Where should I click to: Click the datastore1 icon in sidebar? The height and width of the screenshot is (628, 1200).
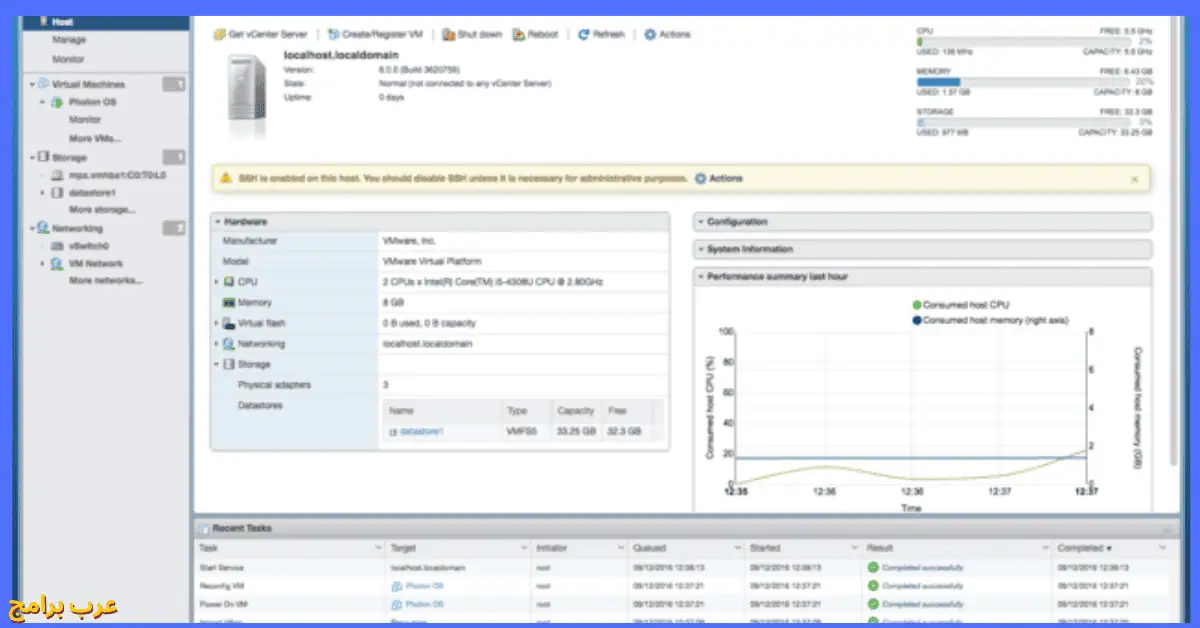pos(57,192)
